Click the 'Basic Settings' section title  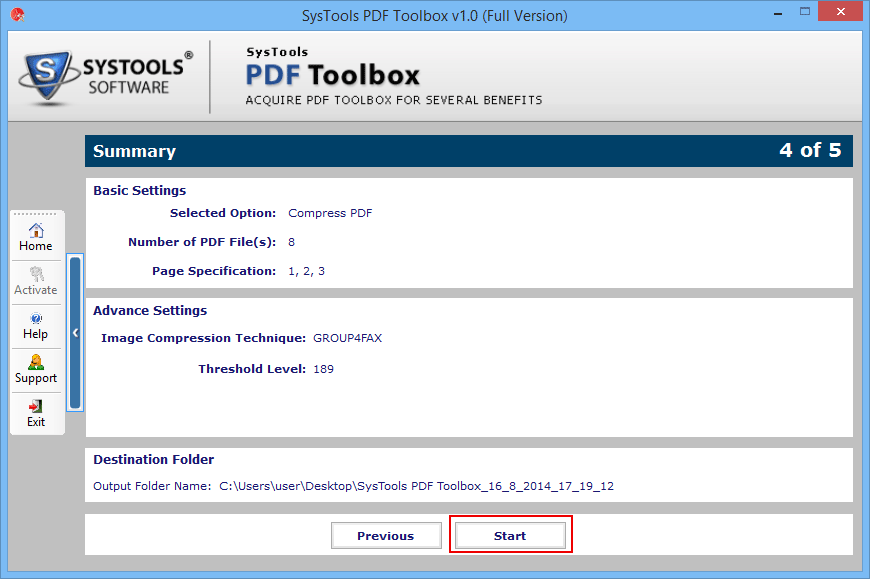(x=139, y=191)
